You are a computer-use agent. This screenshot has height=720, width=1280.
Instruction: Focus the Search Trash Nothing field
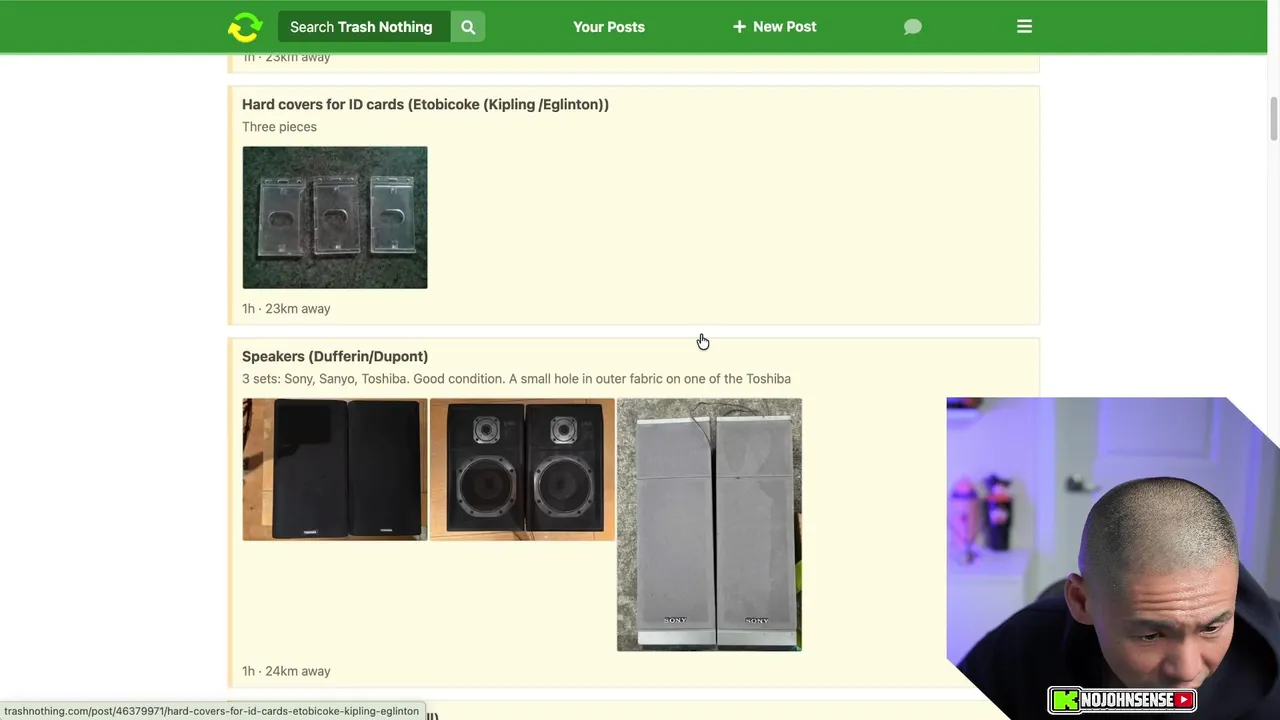tap(364, 27)
